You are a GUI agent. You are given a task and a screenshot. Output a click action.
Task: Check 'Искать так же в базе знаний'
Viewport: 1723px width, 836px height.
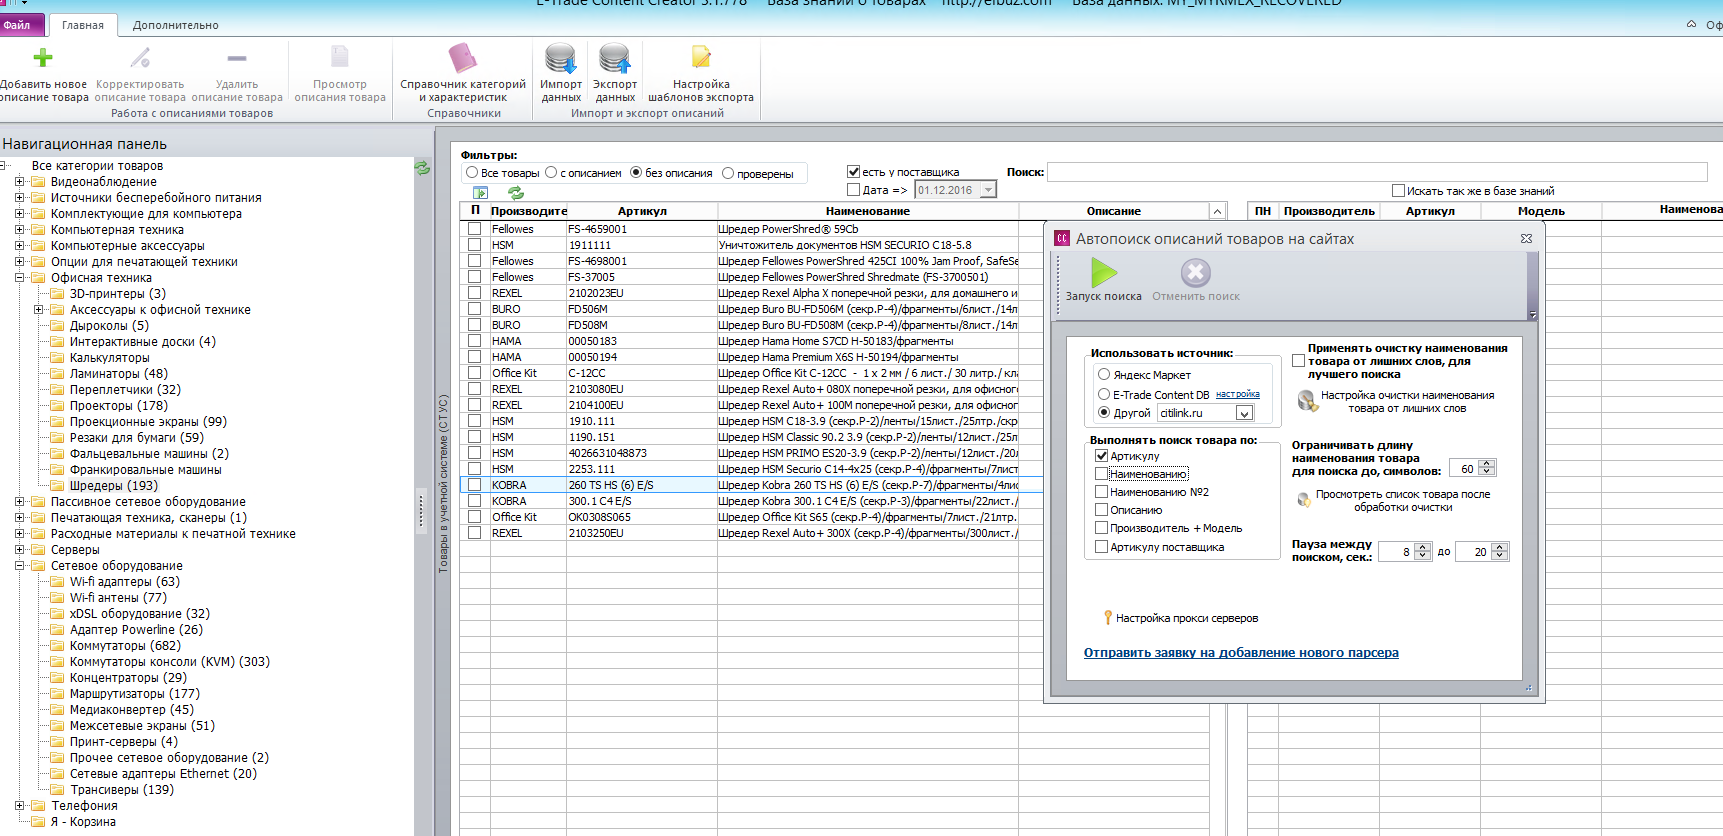pos(1398,190)
